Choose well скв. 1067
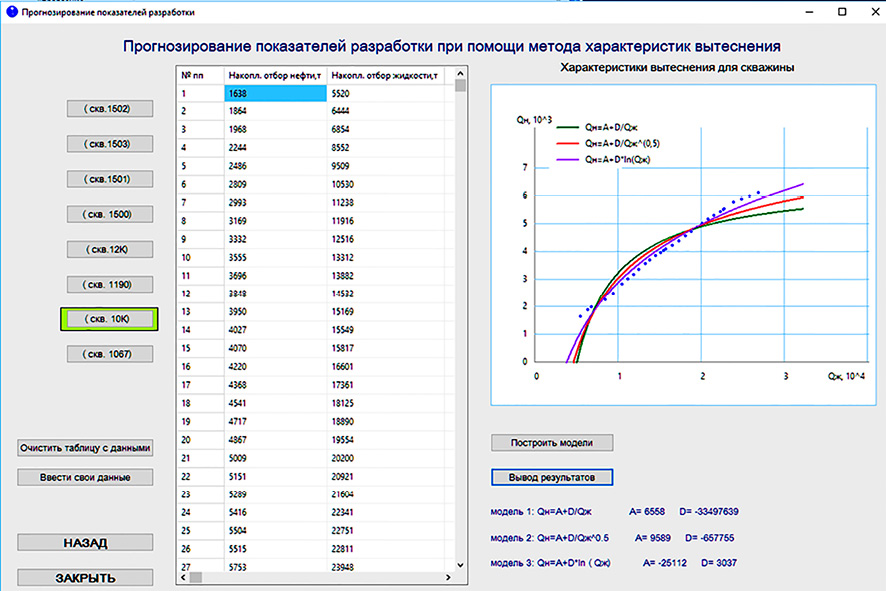The height and width of the screenshot is (591, 886). click(110, 354)
